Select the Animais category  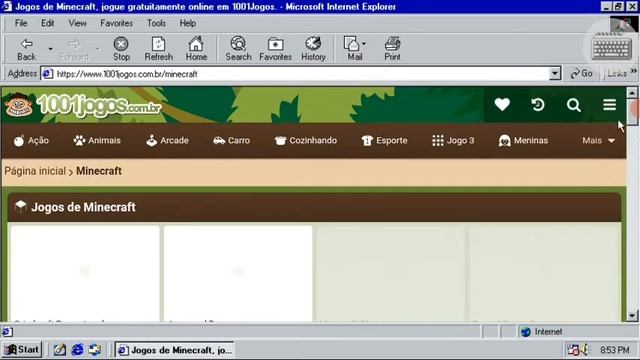(97, 140)
